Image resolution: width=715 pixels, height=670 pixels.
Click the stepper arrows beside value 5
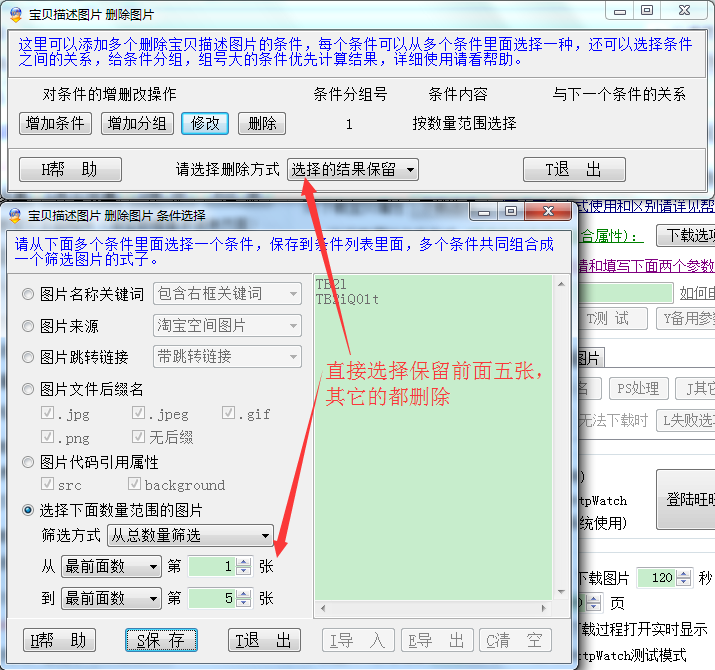coord(244,598)
